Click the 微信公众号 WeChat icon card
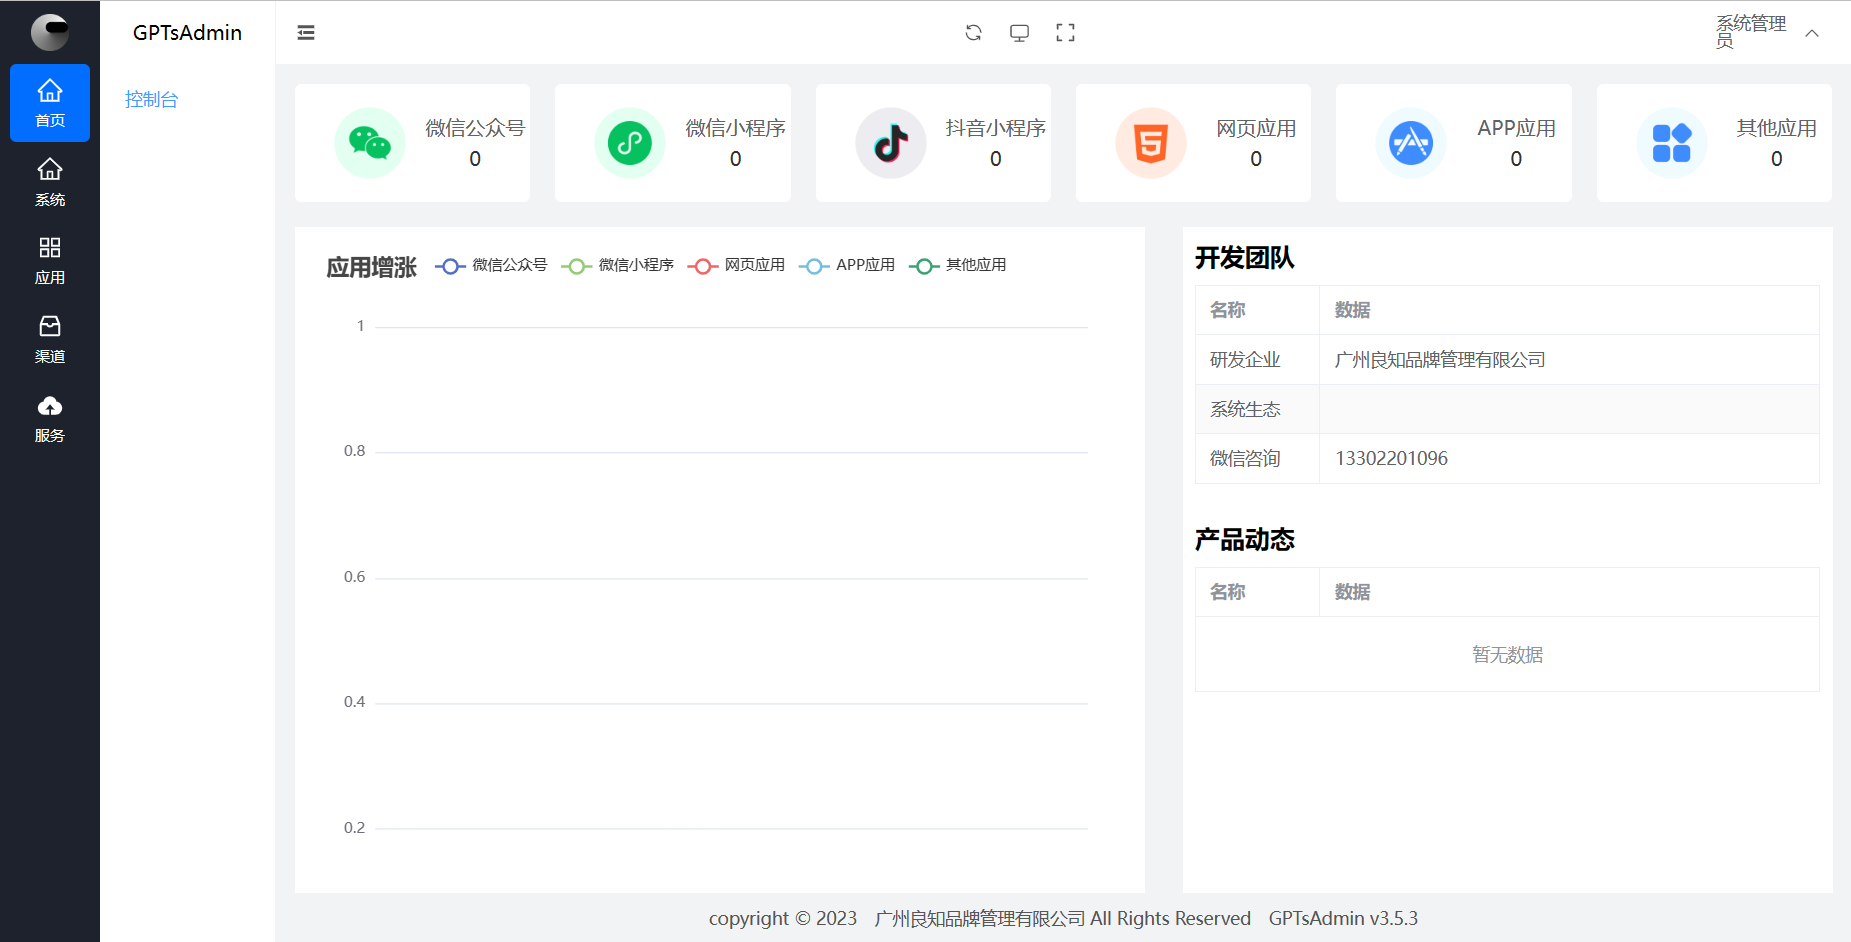 click(x=370, y=143)
